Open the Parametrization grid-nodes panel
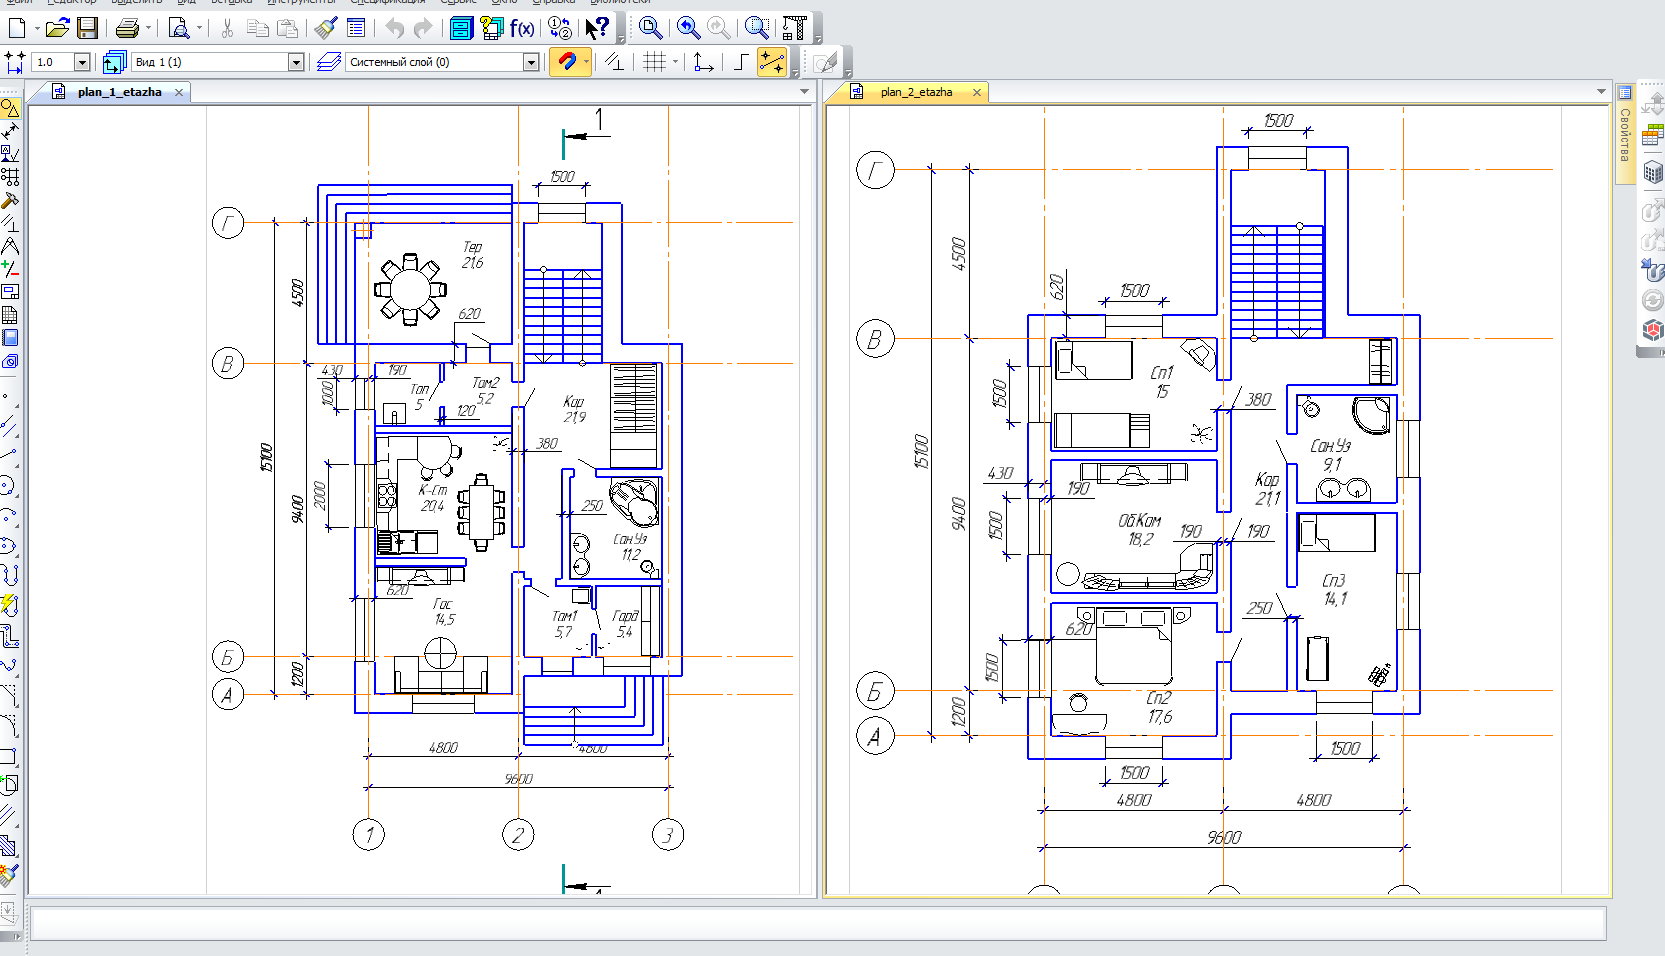Screen dimensions: 1665x956 [10, 176]
